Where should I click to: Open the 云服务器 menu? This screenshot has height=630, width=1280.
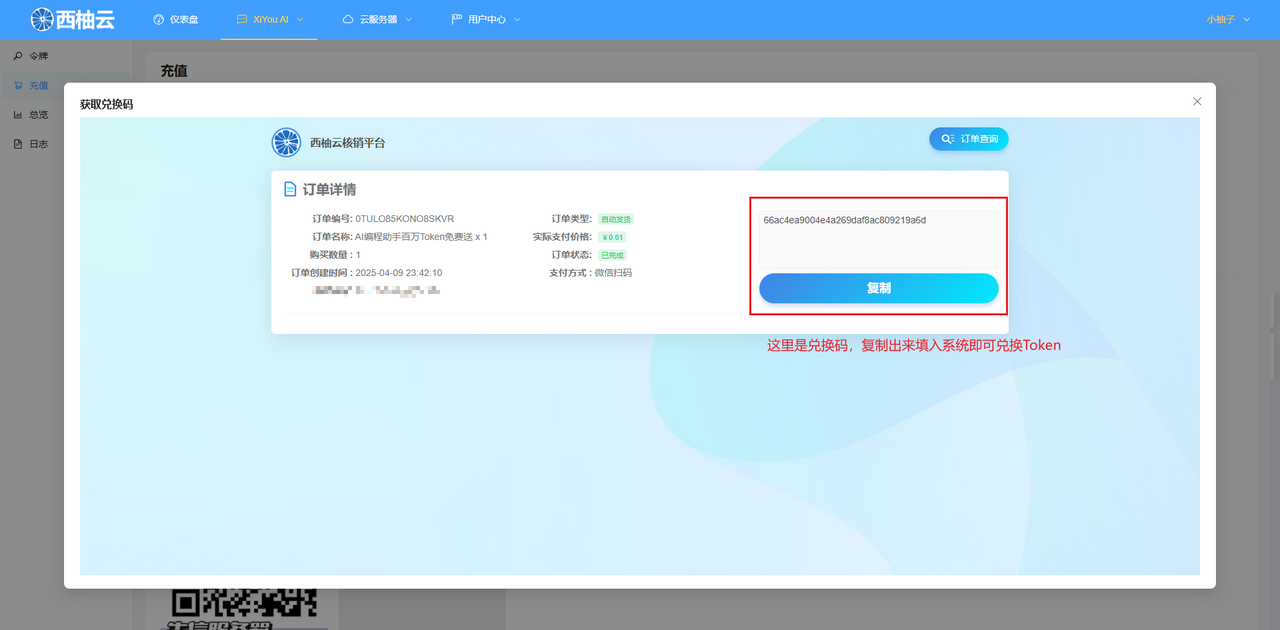pos(377,19)
